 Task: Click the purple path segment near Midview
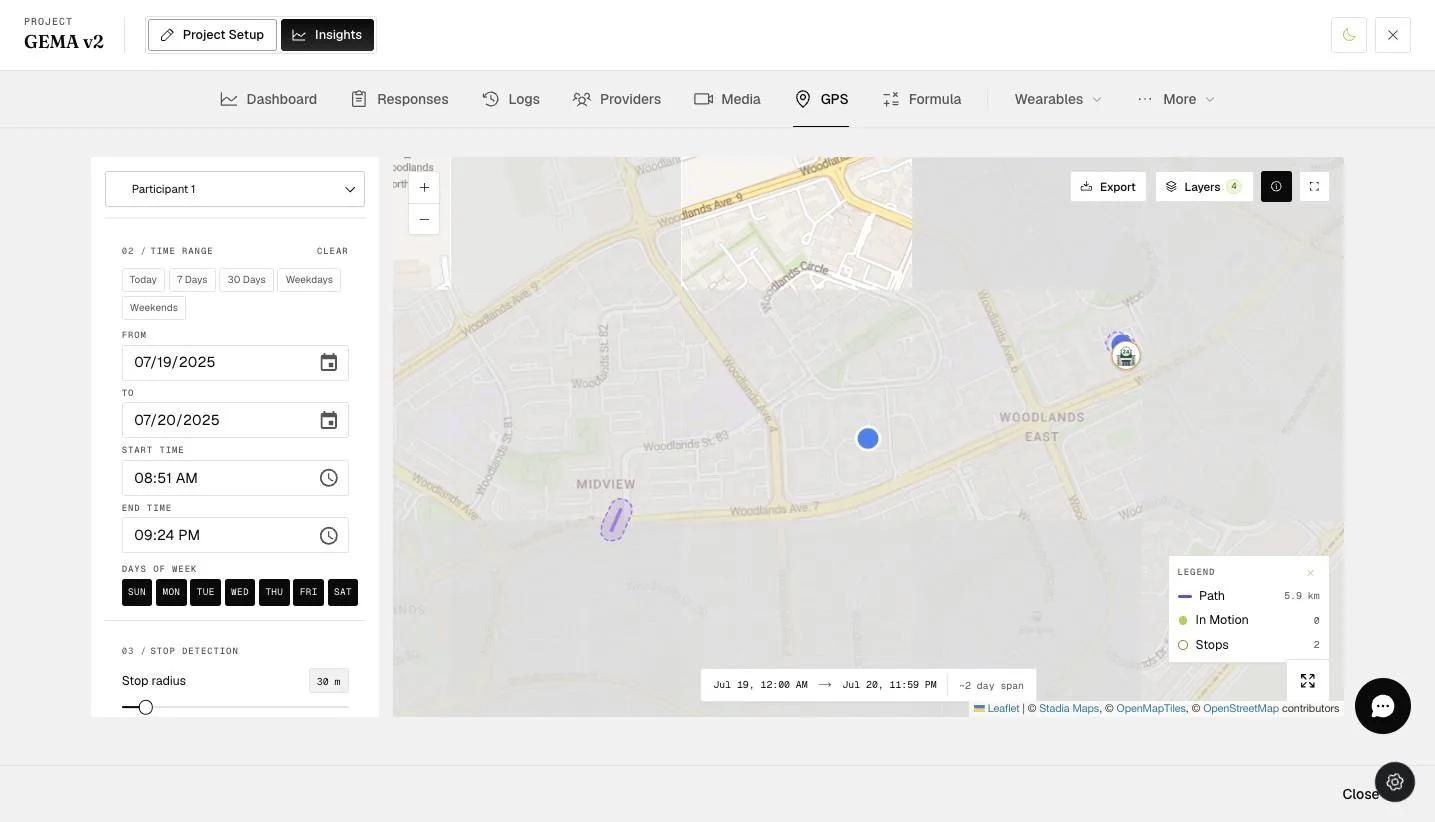616,520
